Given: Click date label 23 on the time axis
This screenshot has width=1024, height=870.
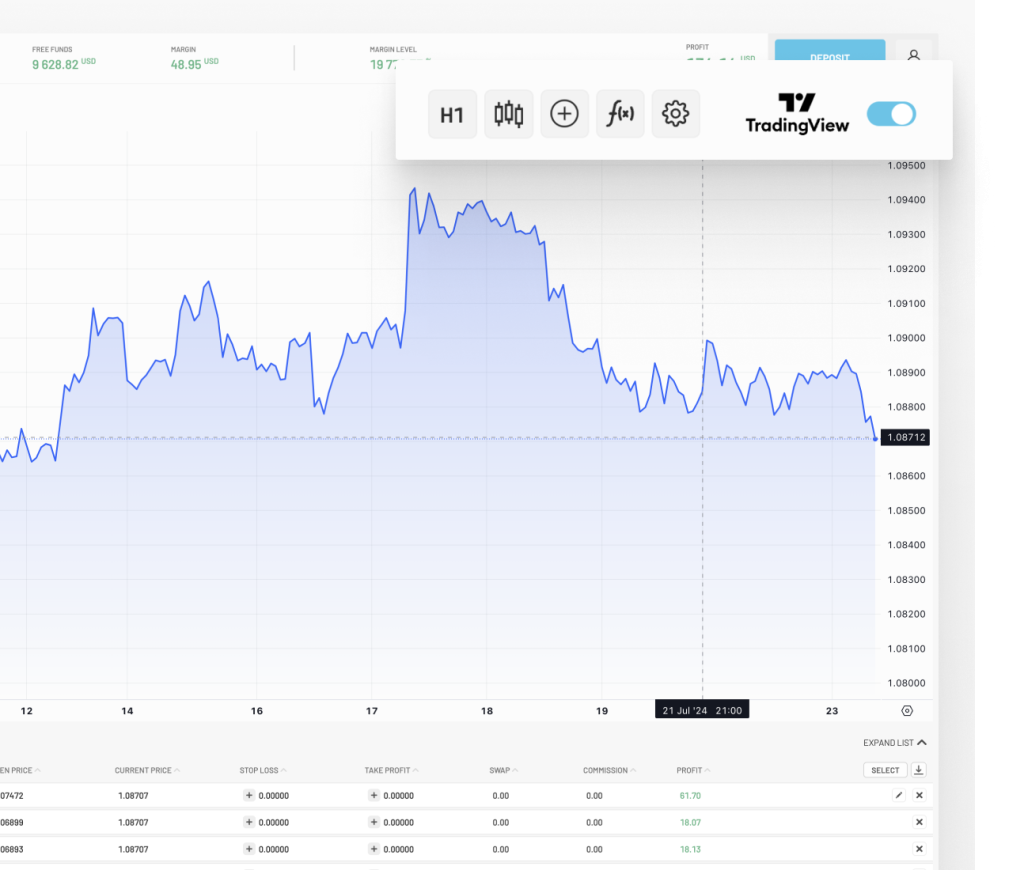Looking at the screenshot, I should click(831, 711).
